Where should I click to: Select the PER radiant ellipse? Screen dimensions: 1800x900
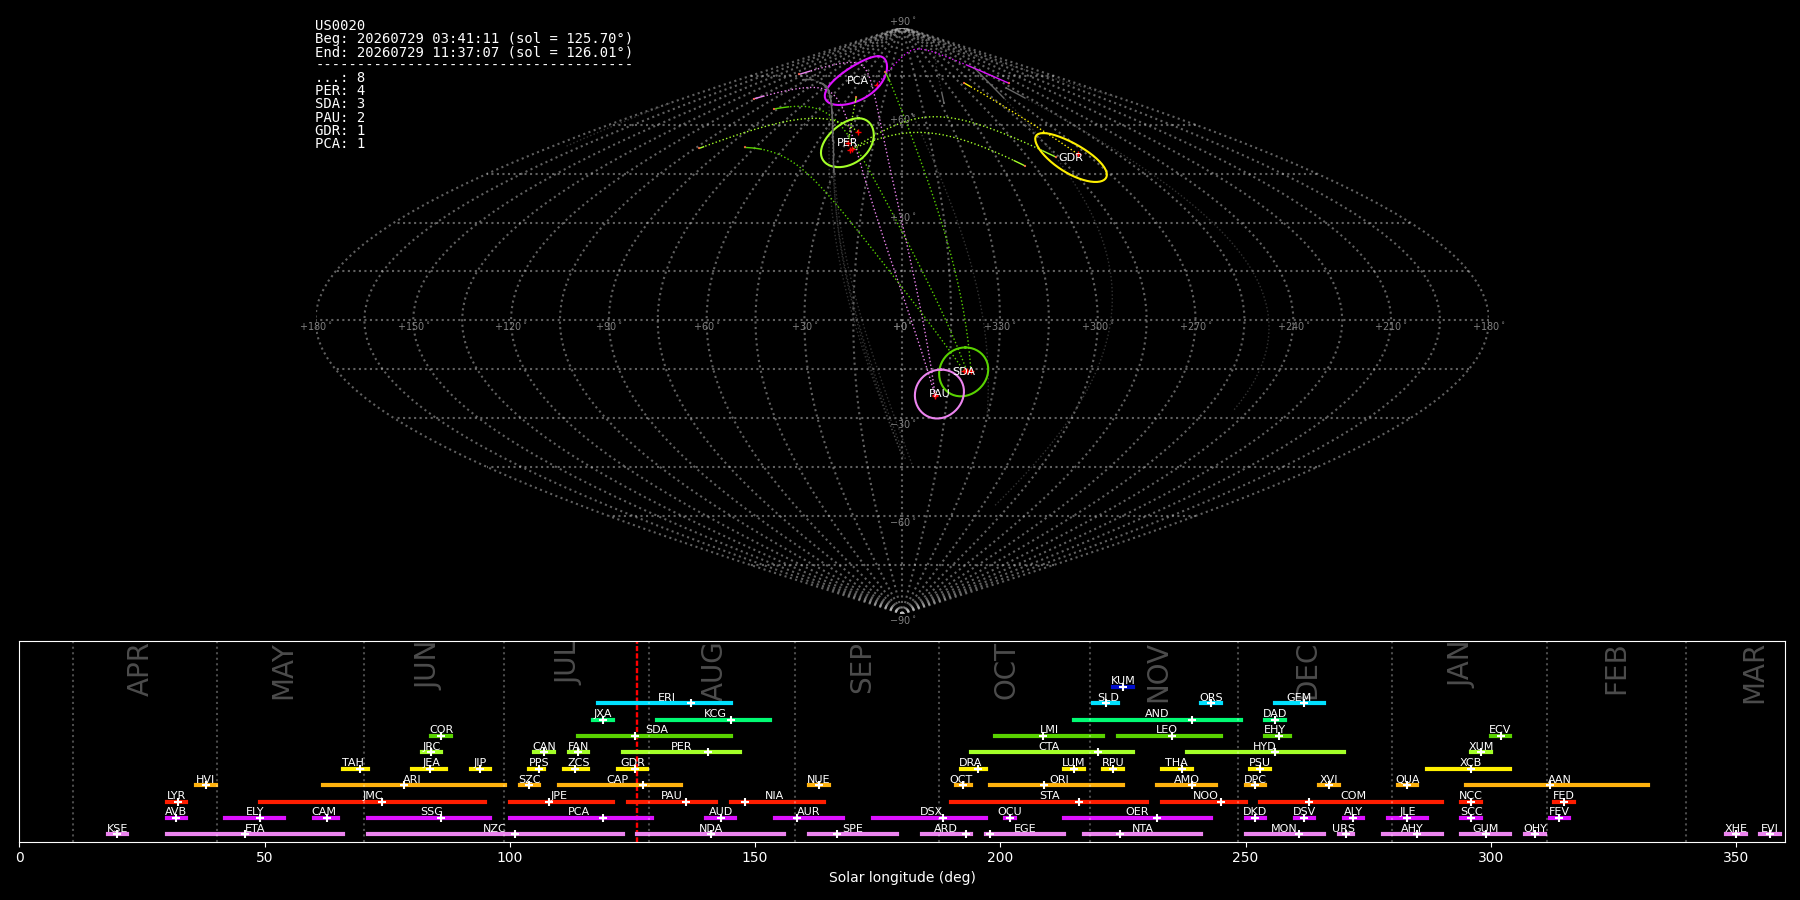pyautogui.click(x=847, y=143)
